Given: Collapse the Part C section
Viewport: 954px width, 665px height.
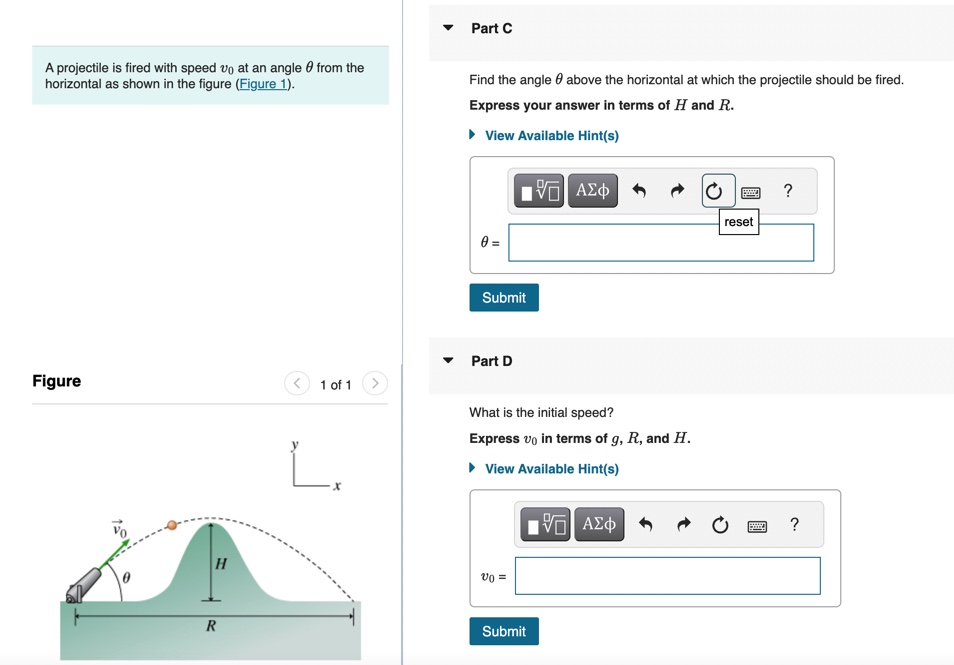Looking at the screenshot, I should [447, 29].
